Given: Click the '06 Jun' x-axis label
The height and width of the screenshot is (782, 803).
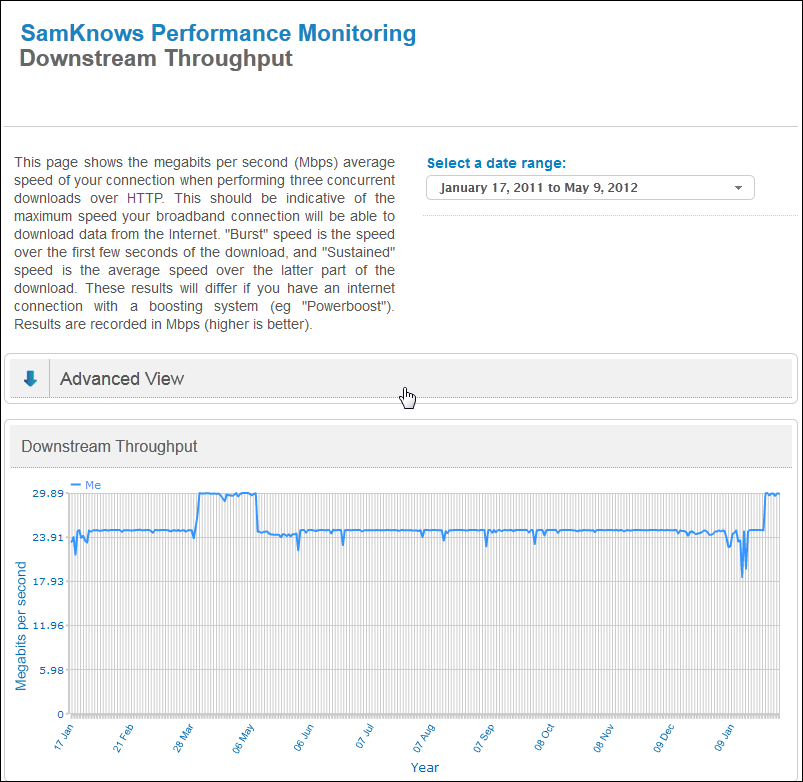Looking at the screenshot, I should (x=304, y=737).
